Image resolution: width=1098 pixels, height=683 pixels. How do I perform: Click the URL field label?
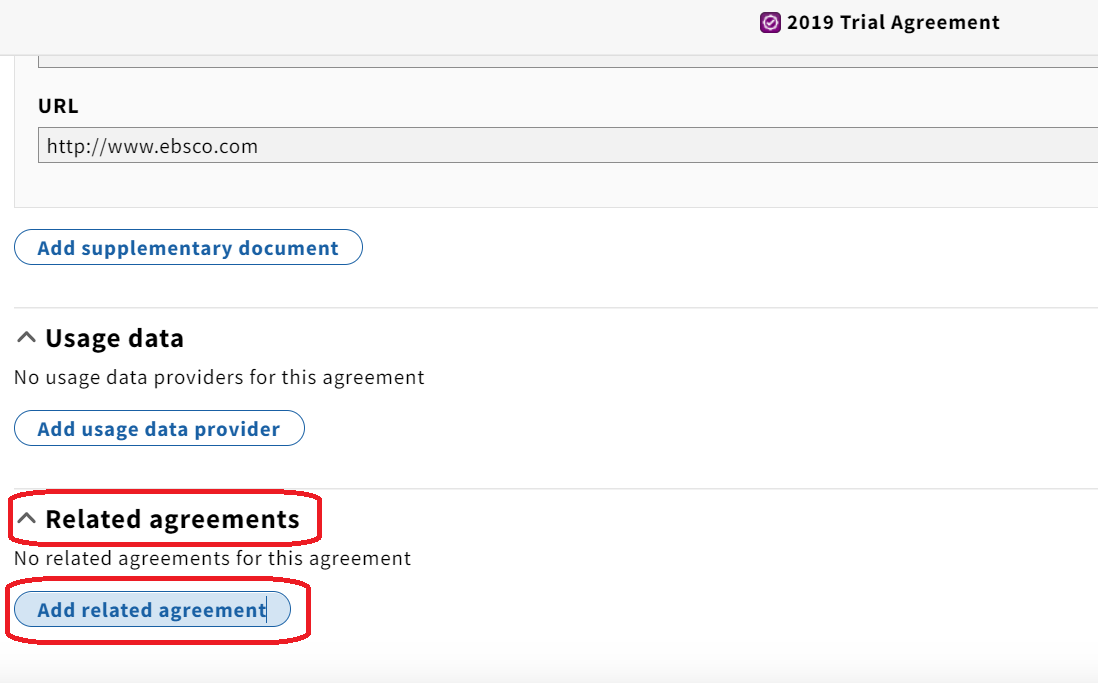58,106
